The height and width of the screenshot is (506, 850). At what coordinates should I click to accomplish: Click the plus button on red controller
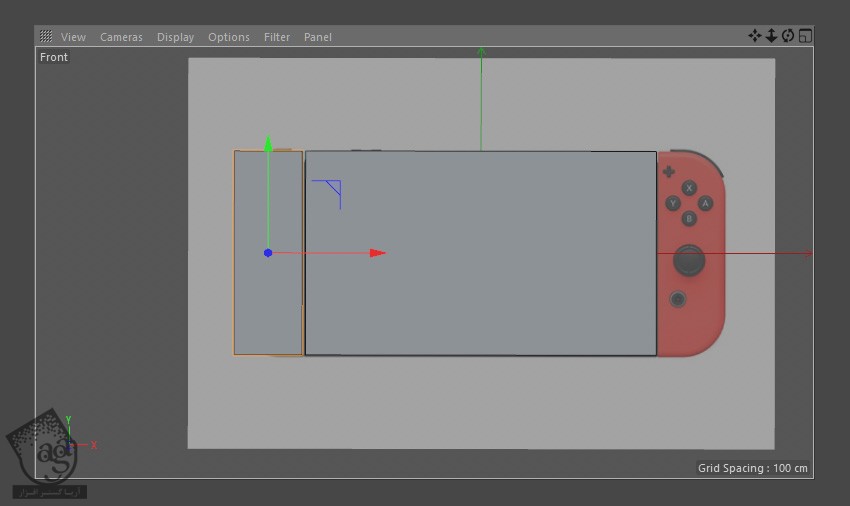[x=668, y=171]
